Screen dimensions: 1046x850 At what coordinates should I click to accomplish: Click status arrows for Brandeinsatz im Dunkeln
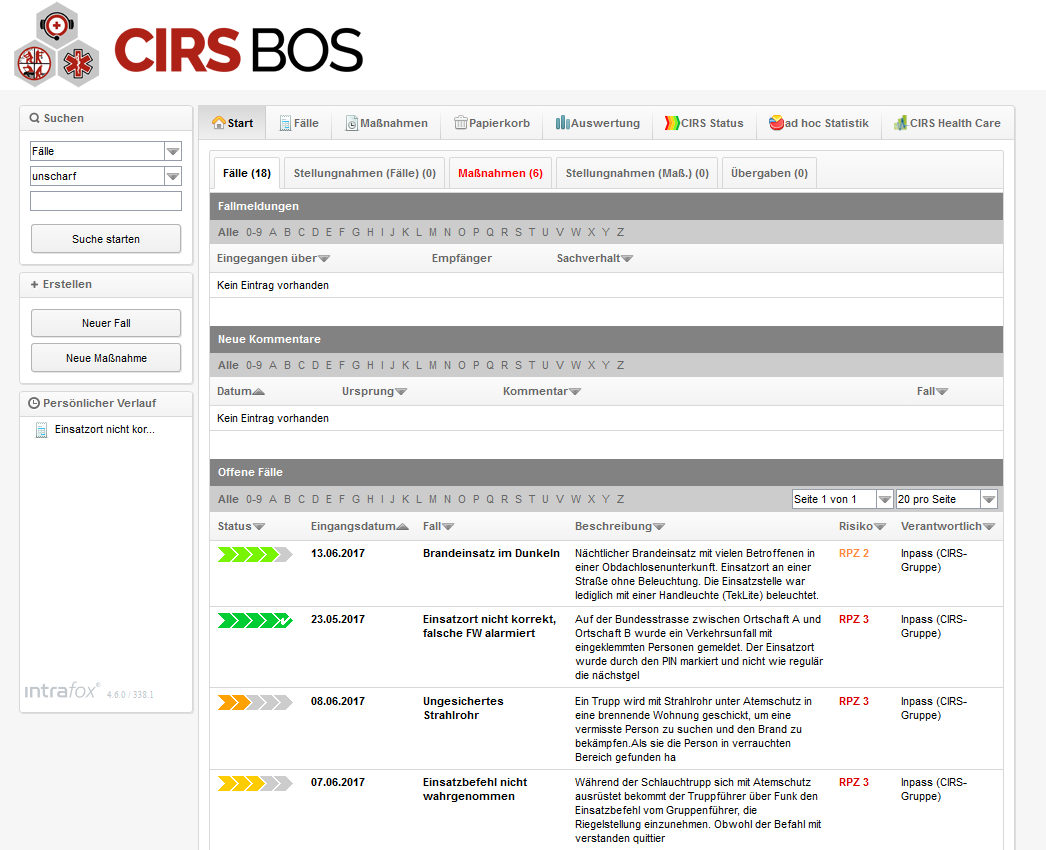click(x=255, y=554)
